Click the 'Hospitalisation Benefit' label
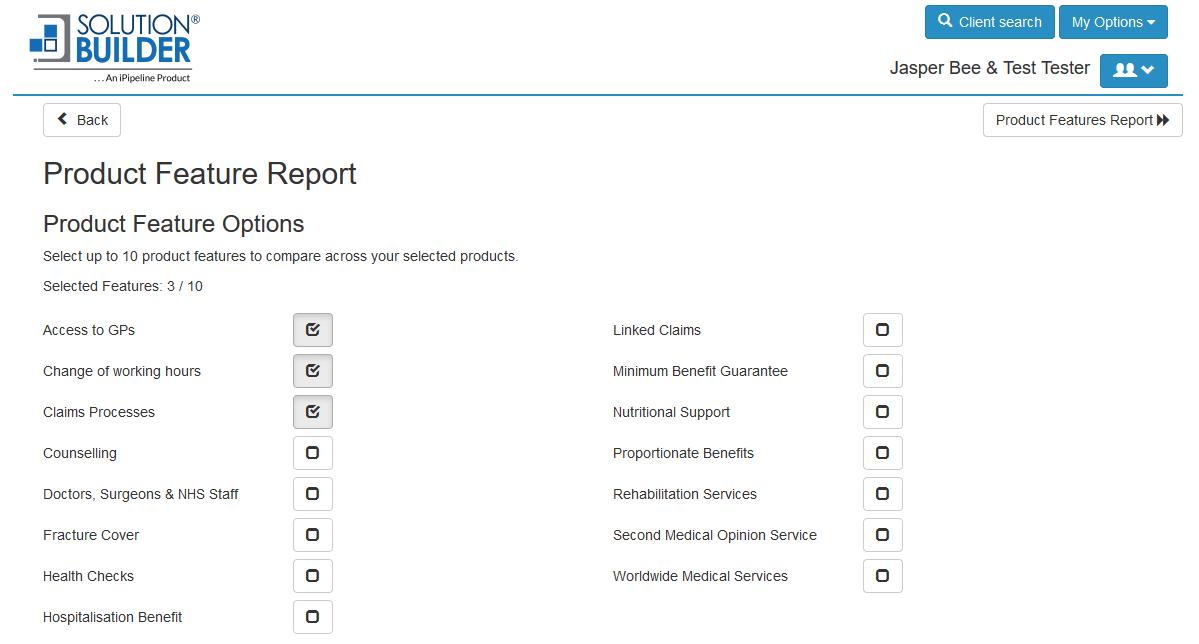The image size is (1199, 644). point(112,617)
